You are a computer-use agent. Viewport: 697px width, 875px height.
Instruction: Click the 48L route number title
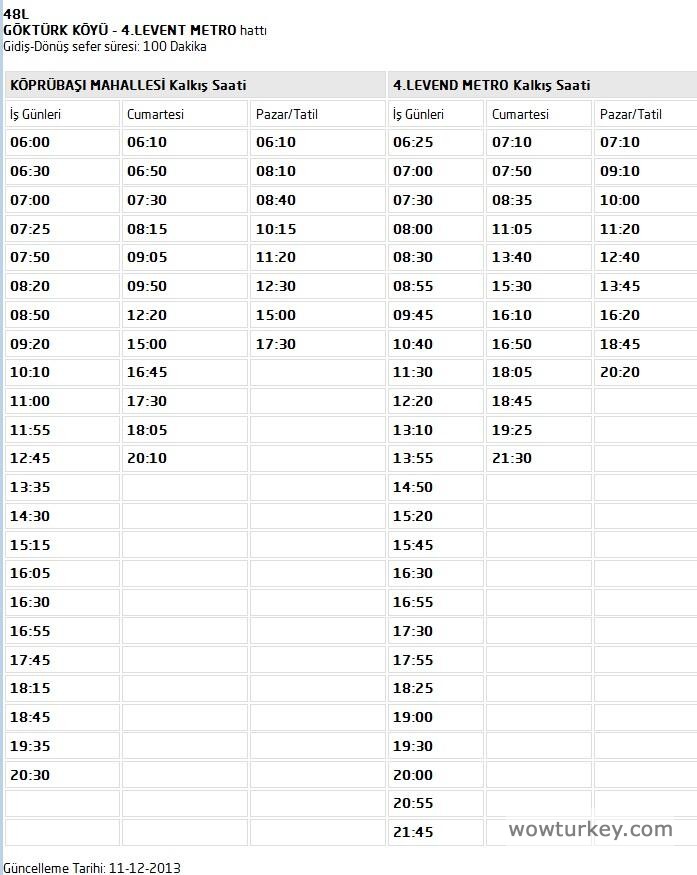click(16, 14)
